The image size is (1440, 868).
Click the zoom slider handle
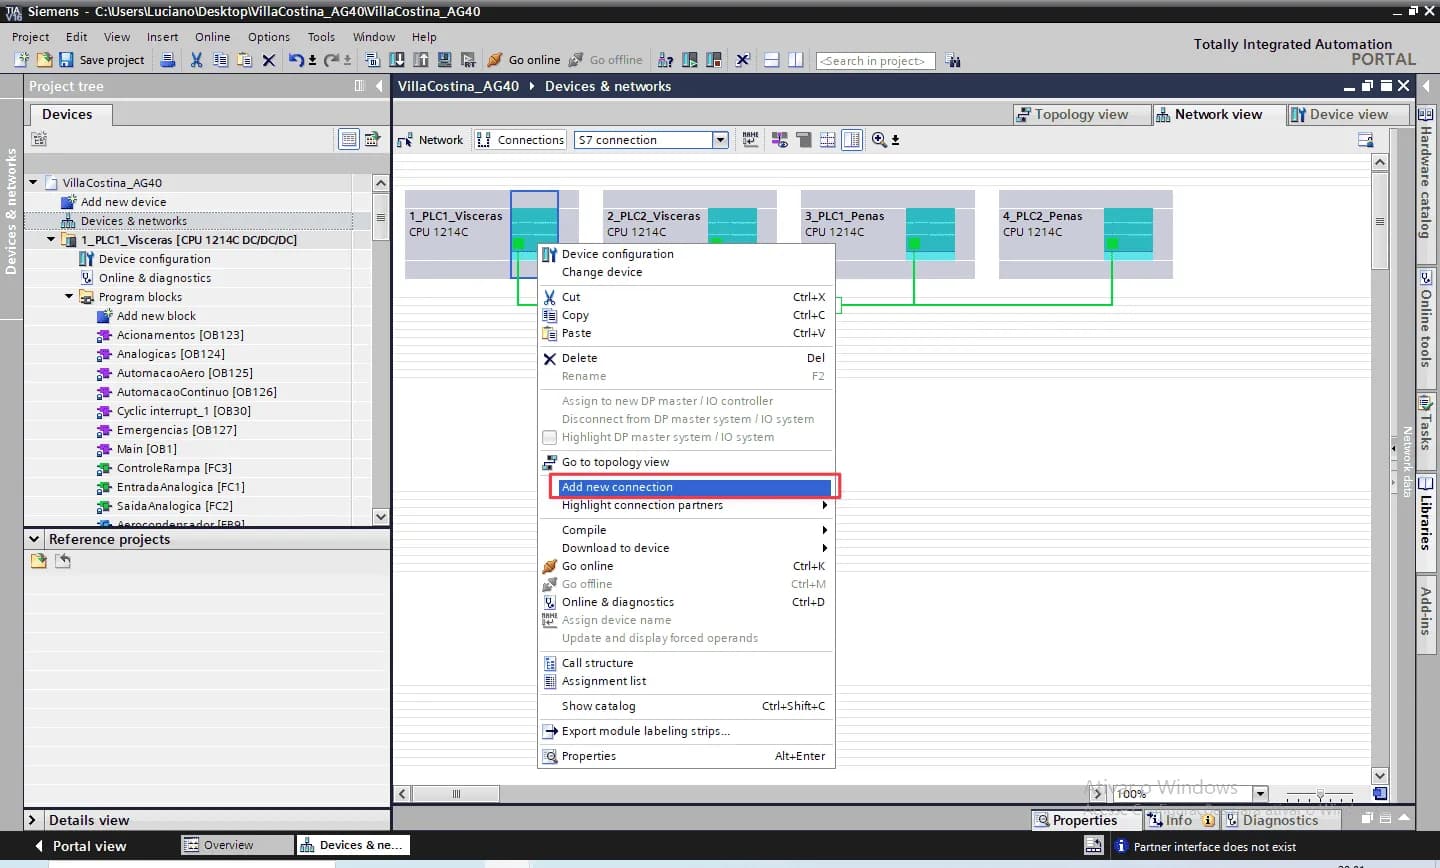(1320, 795)
